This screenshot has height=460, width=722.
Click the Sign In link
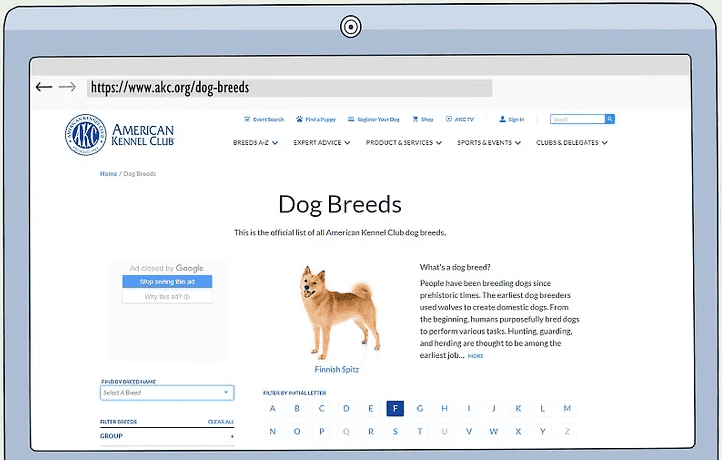point(516,119)
